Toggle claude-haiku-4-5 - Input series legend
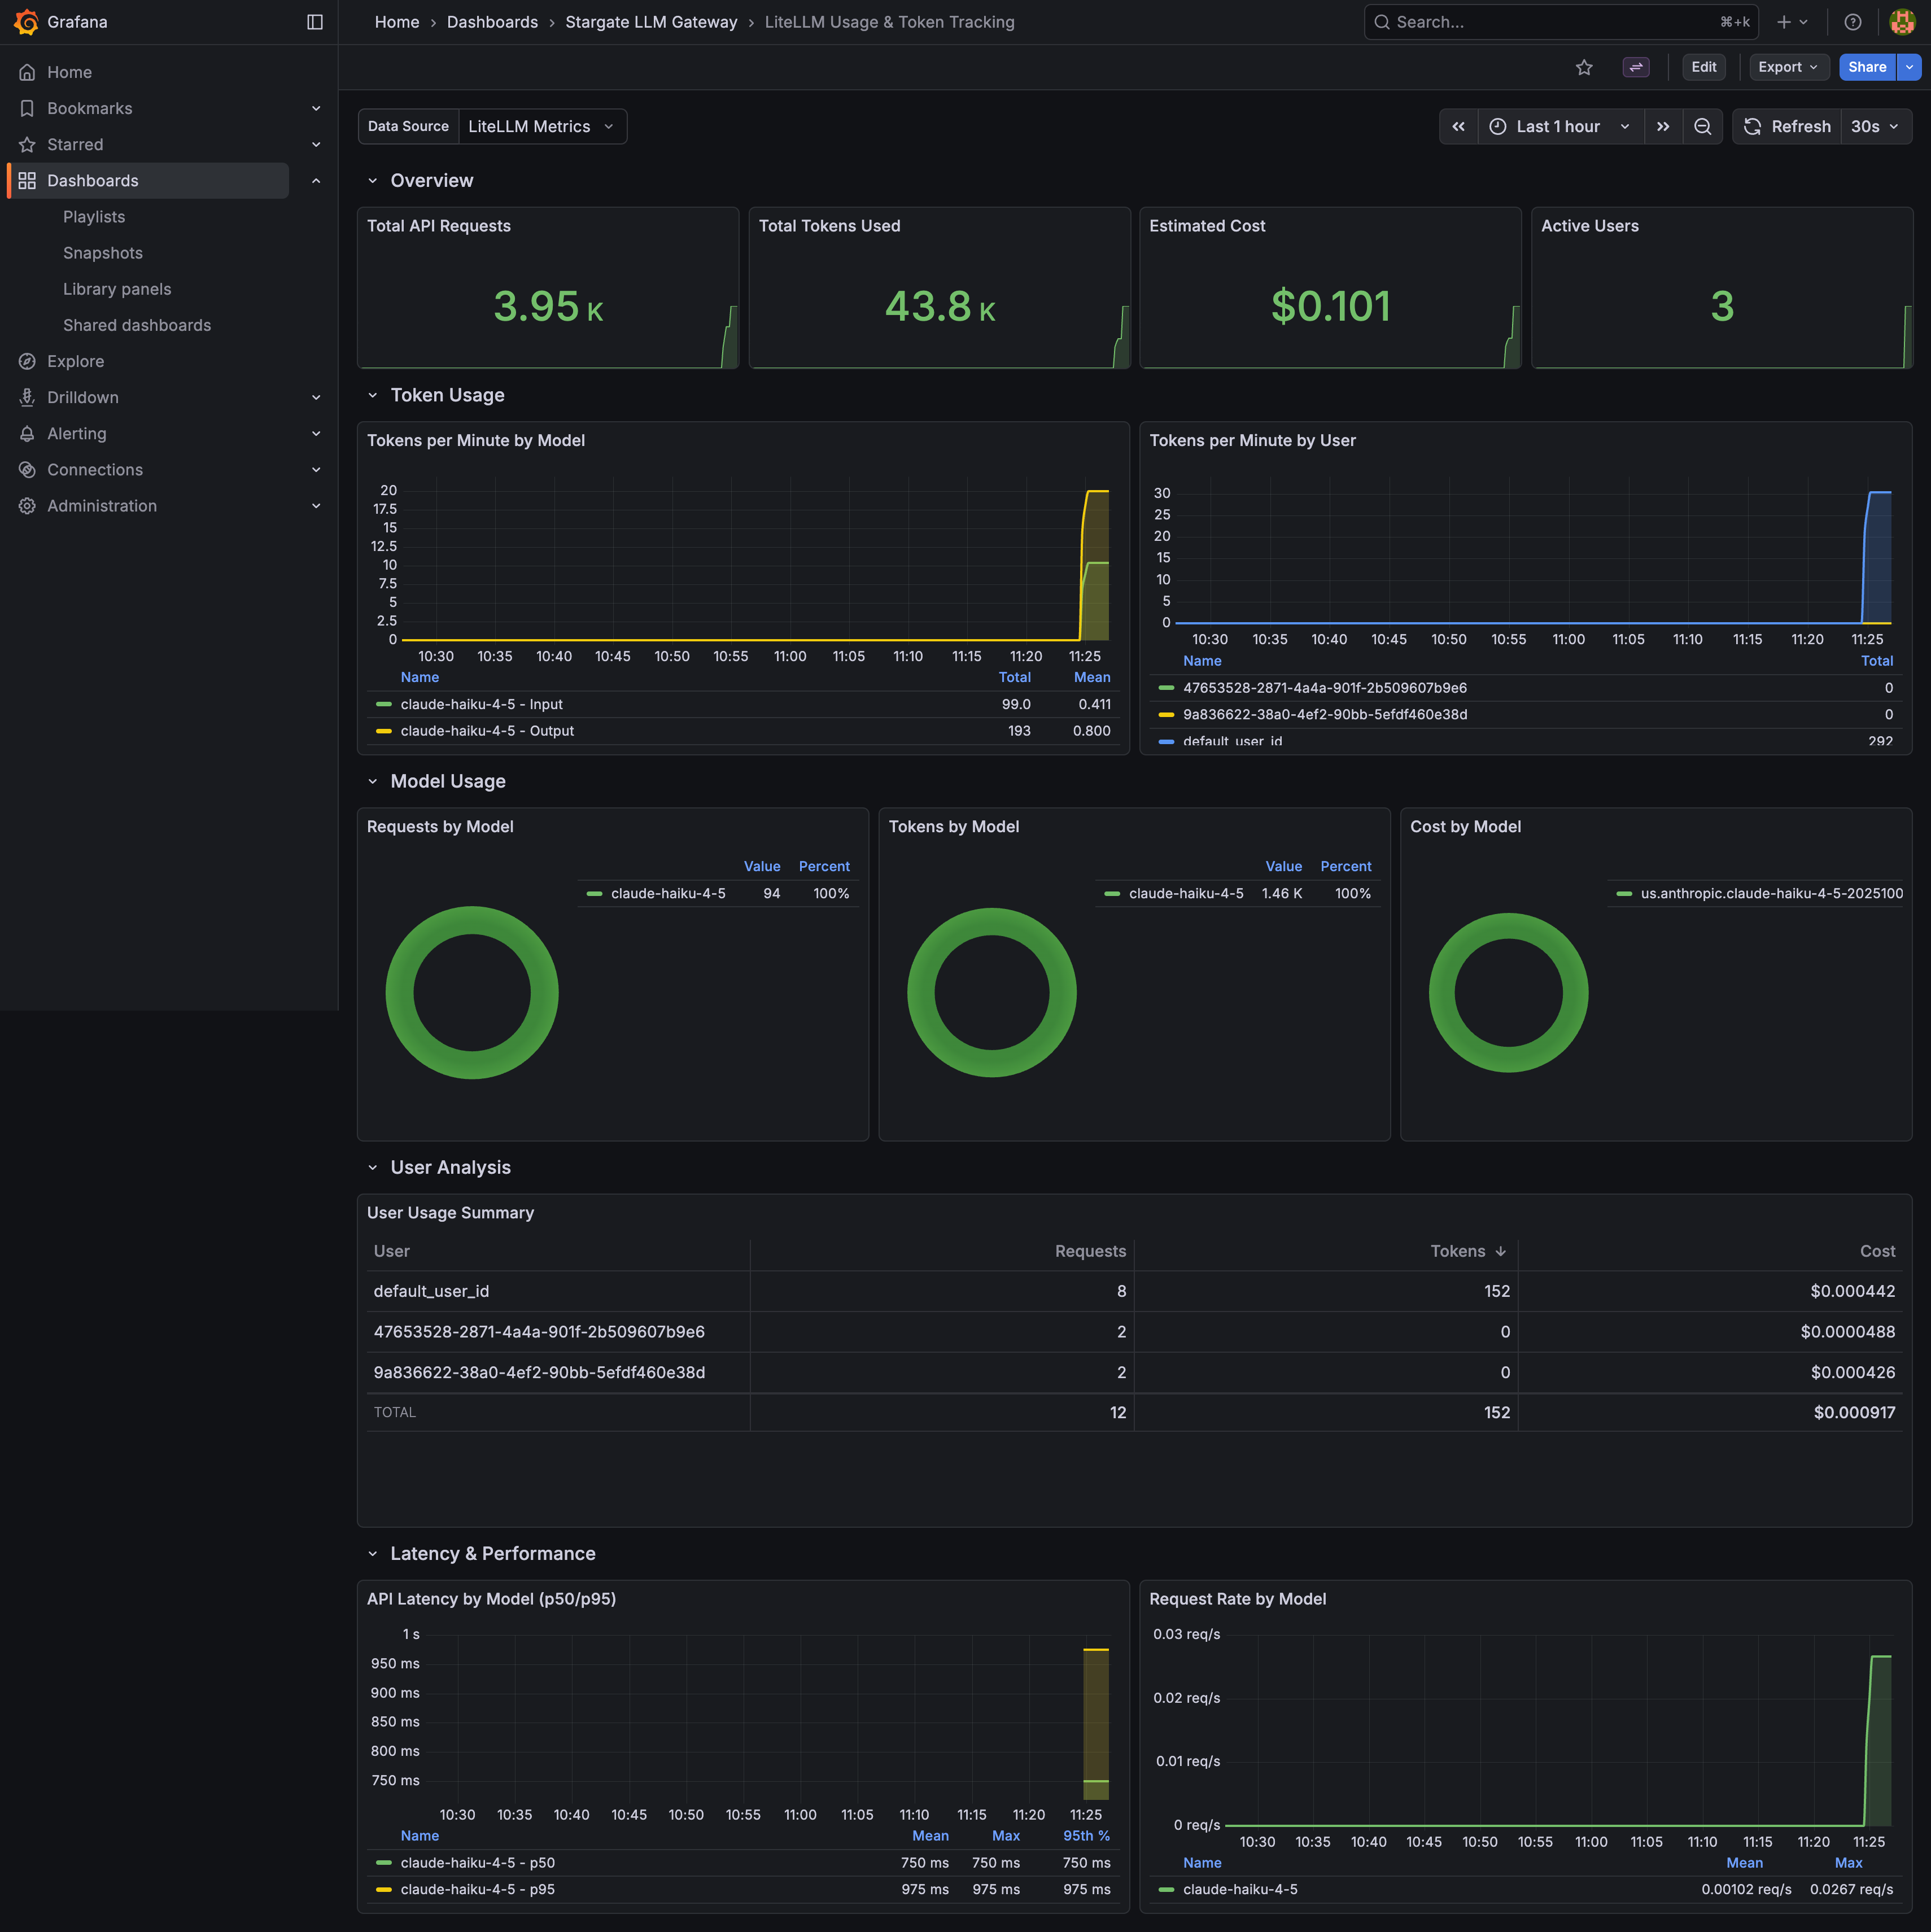The width and height of the screenshot is (1931, 1932). pos(481,704)
